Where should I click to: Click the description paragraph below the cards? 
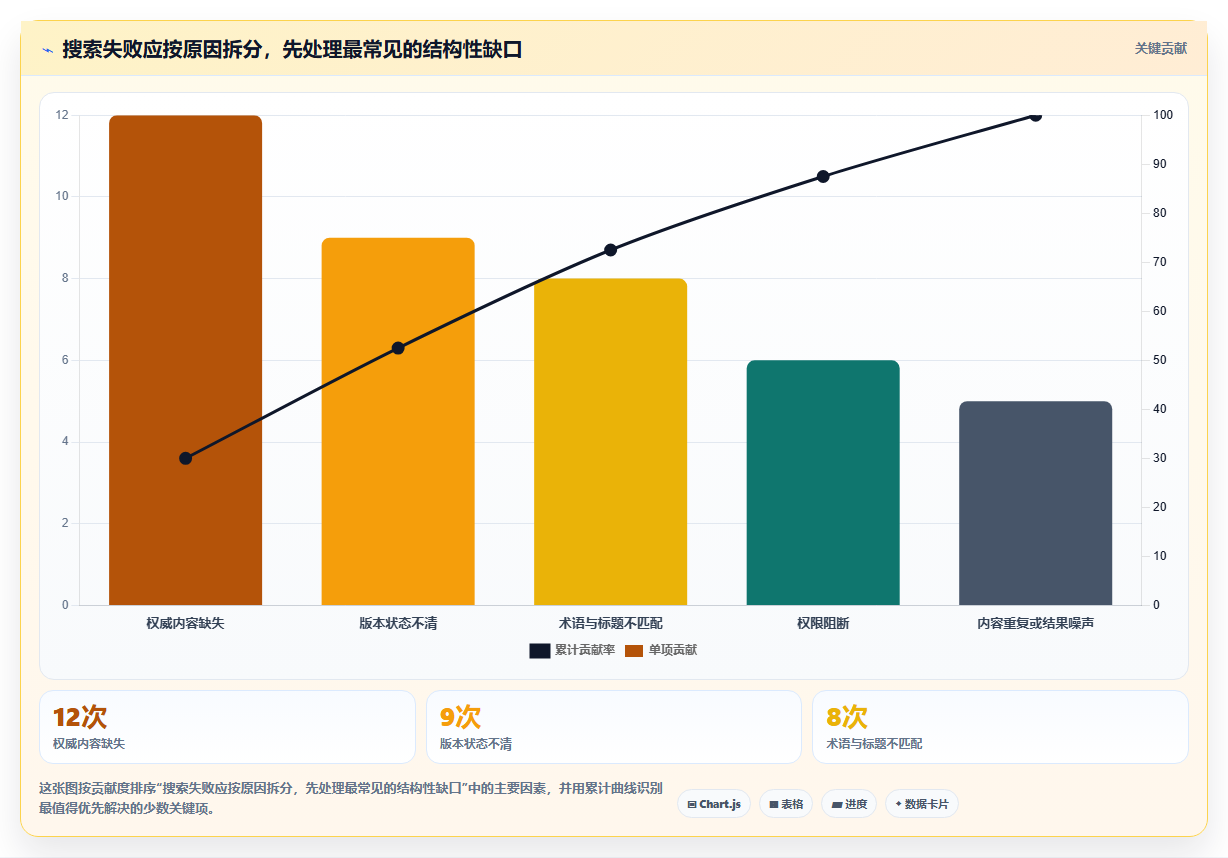coord(350,798)
